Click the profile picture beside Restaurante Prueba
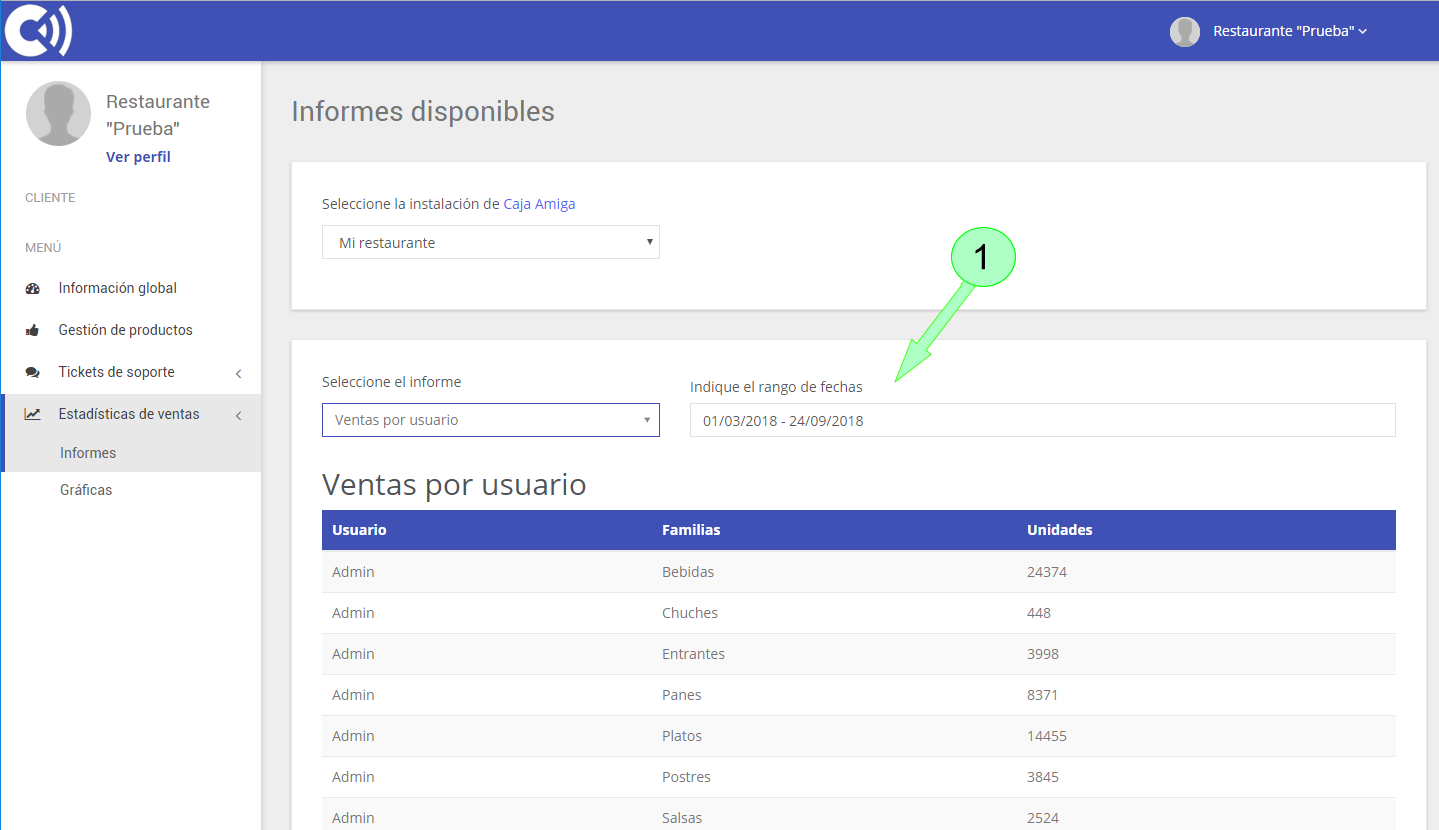 [x=1184, y=31]
